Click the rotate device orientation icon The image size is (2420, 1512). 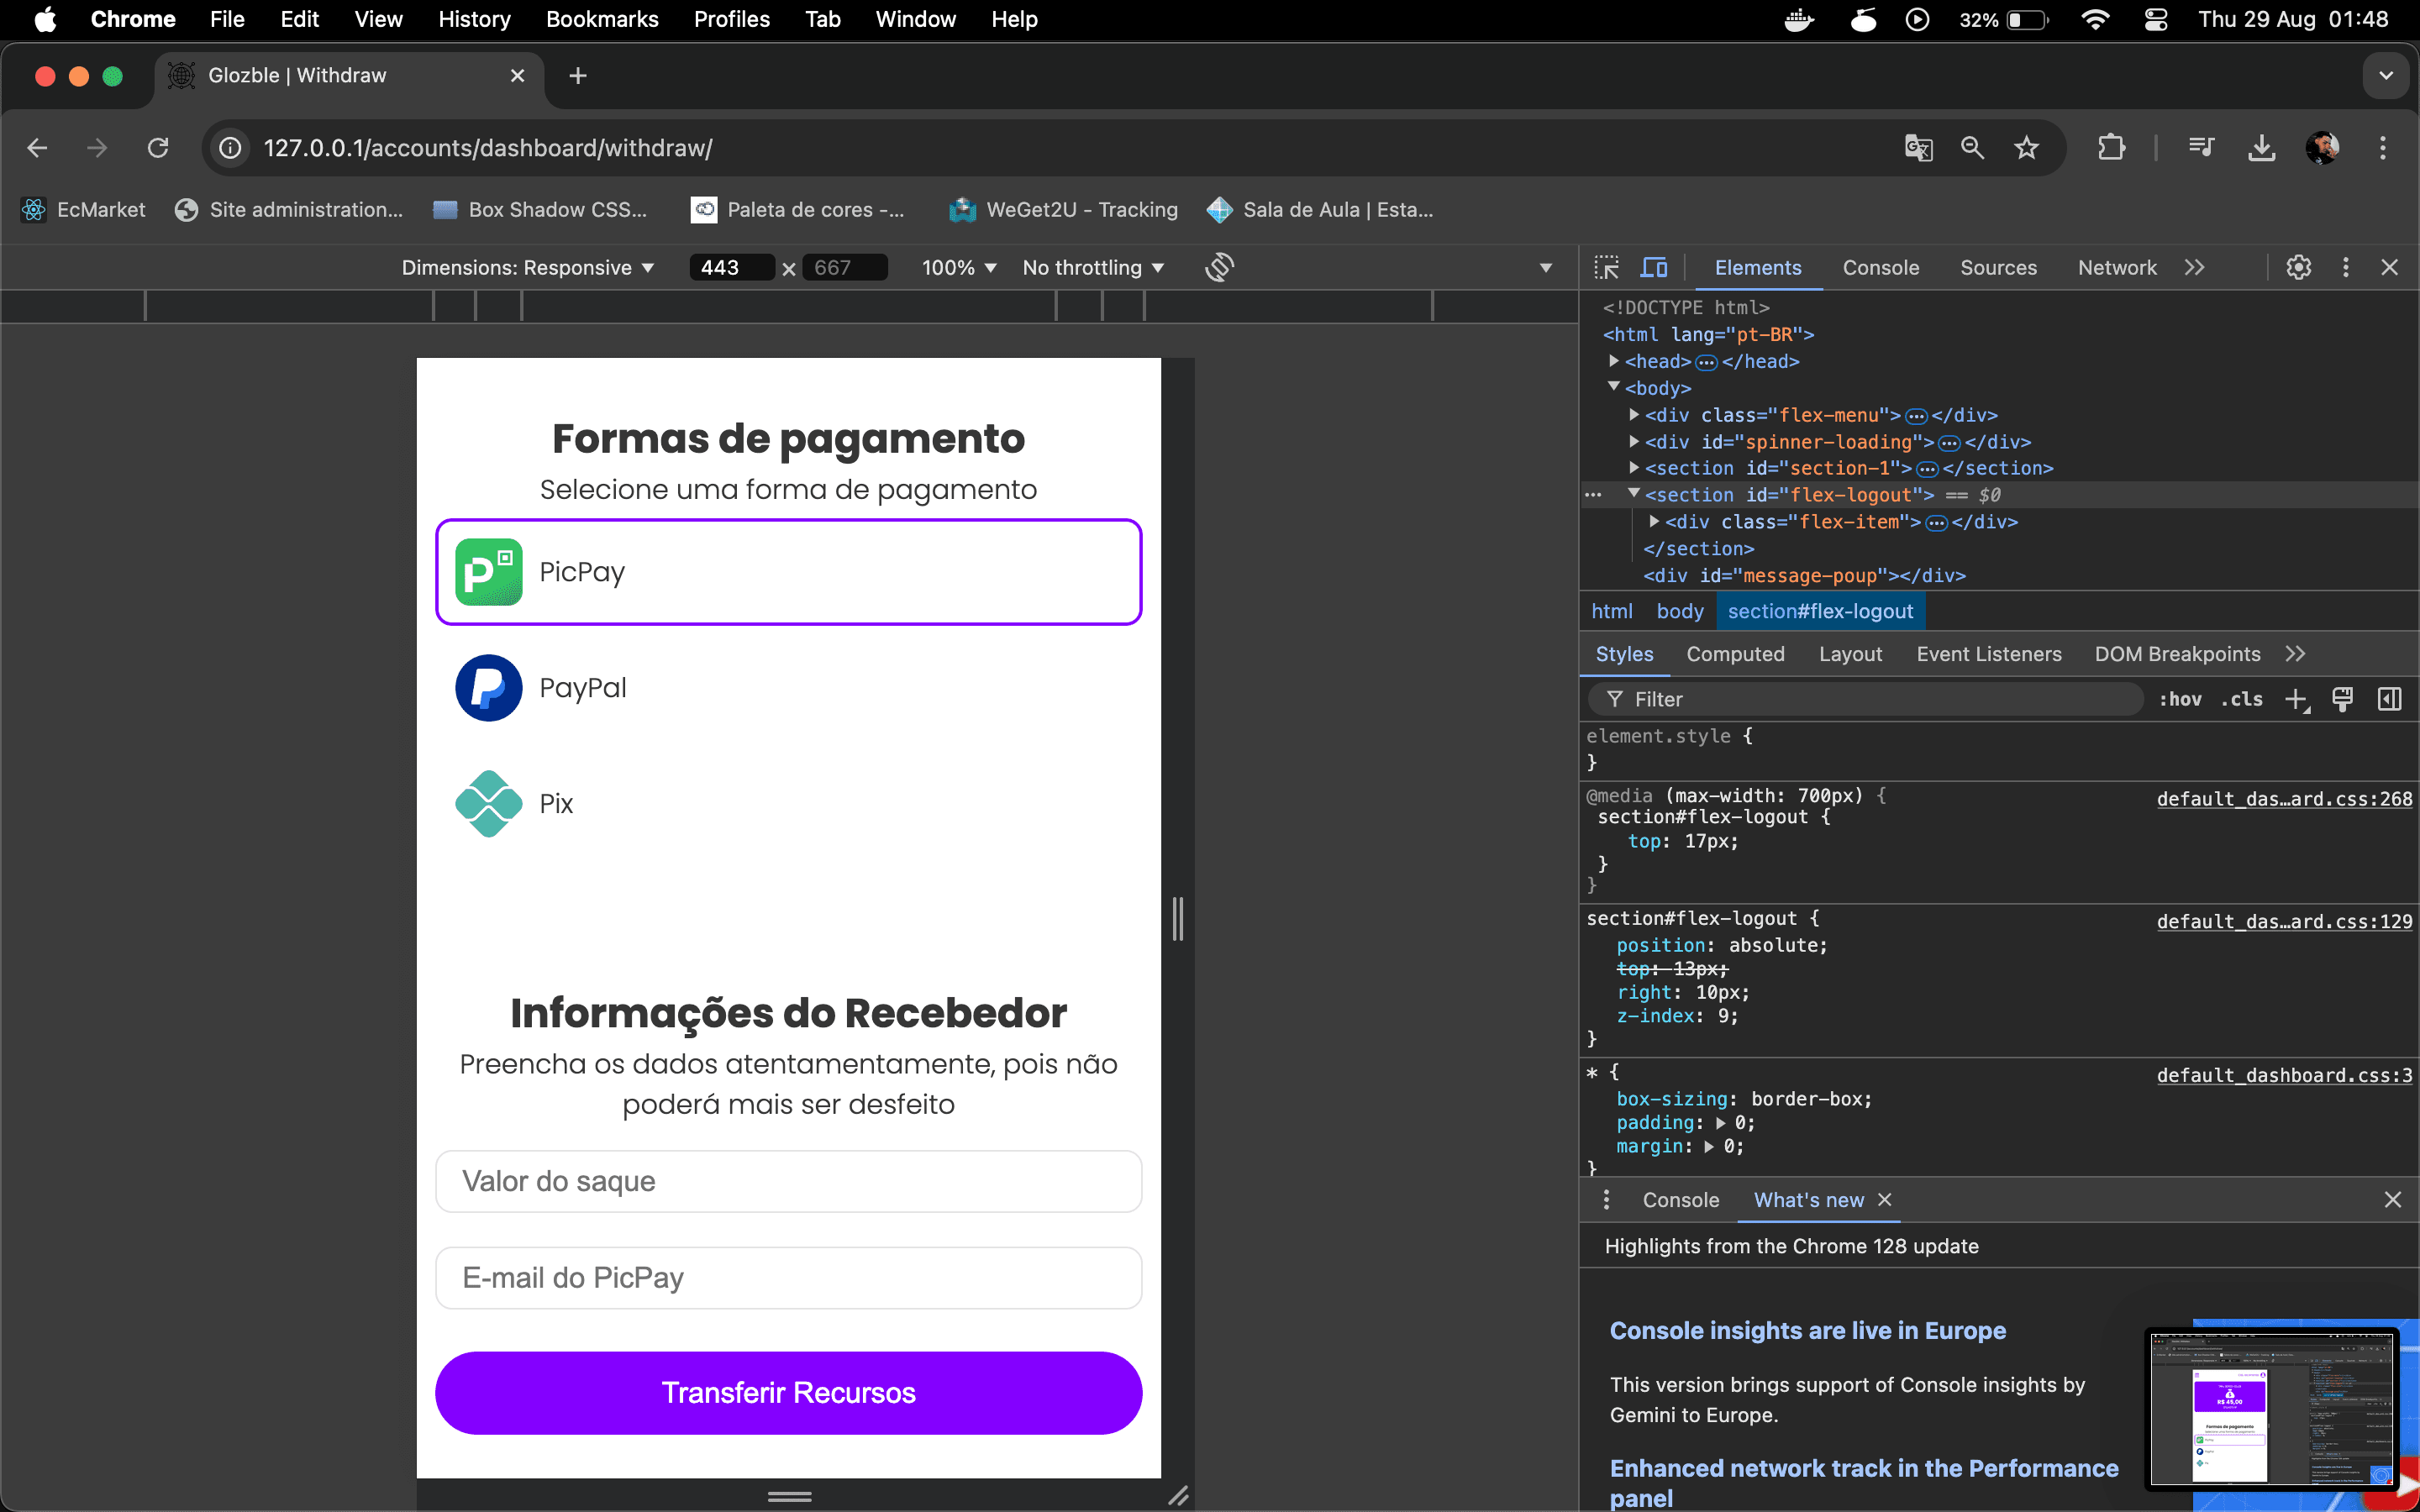tap(1219, 268)
